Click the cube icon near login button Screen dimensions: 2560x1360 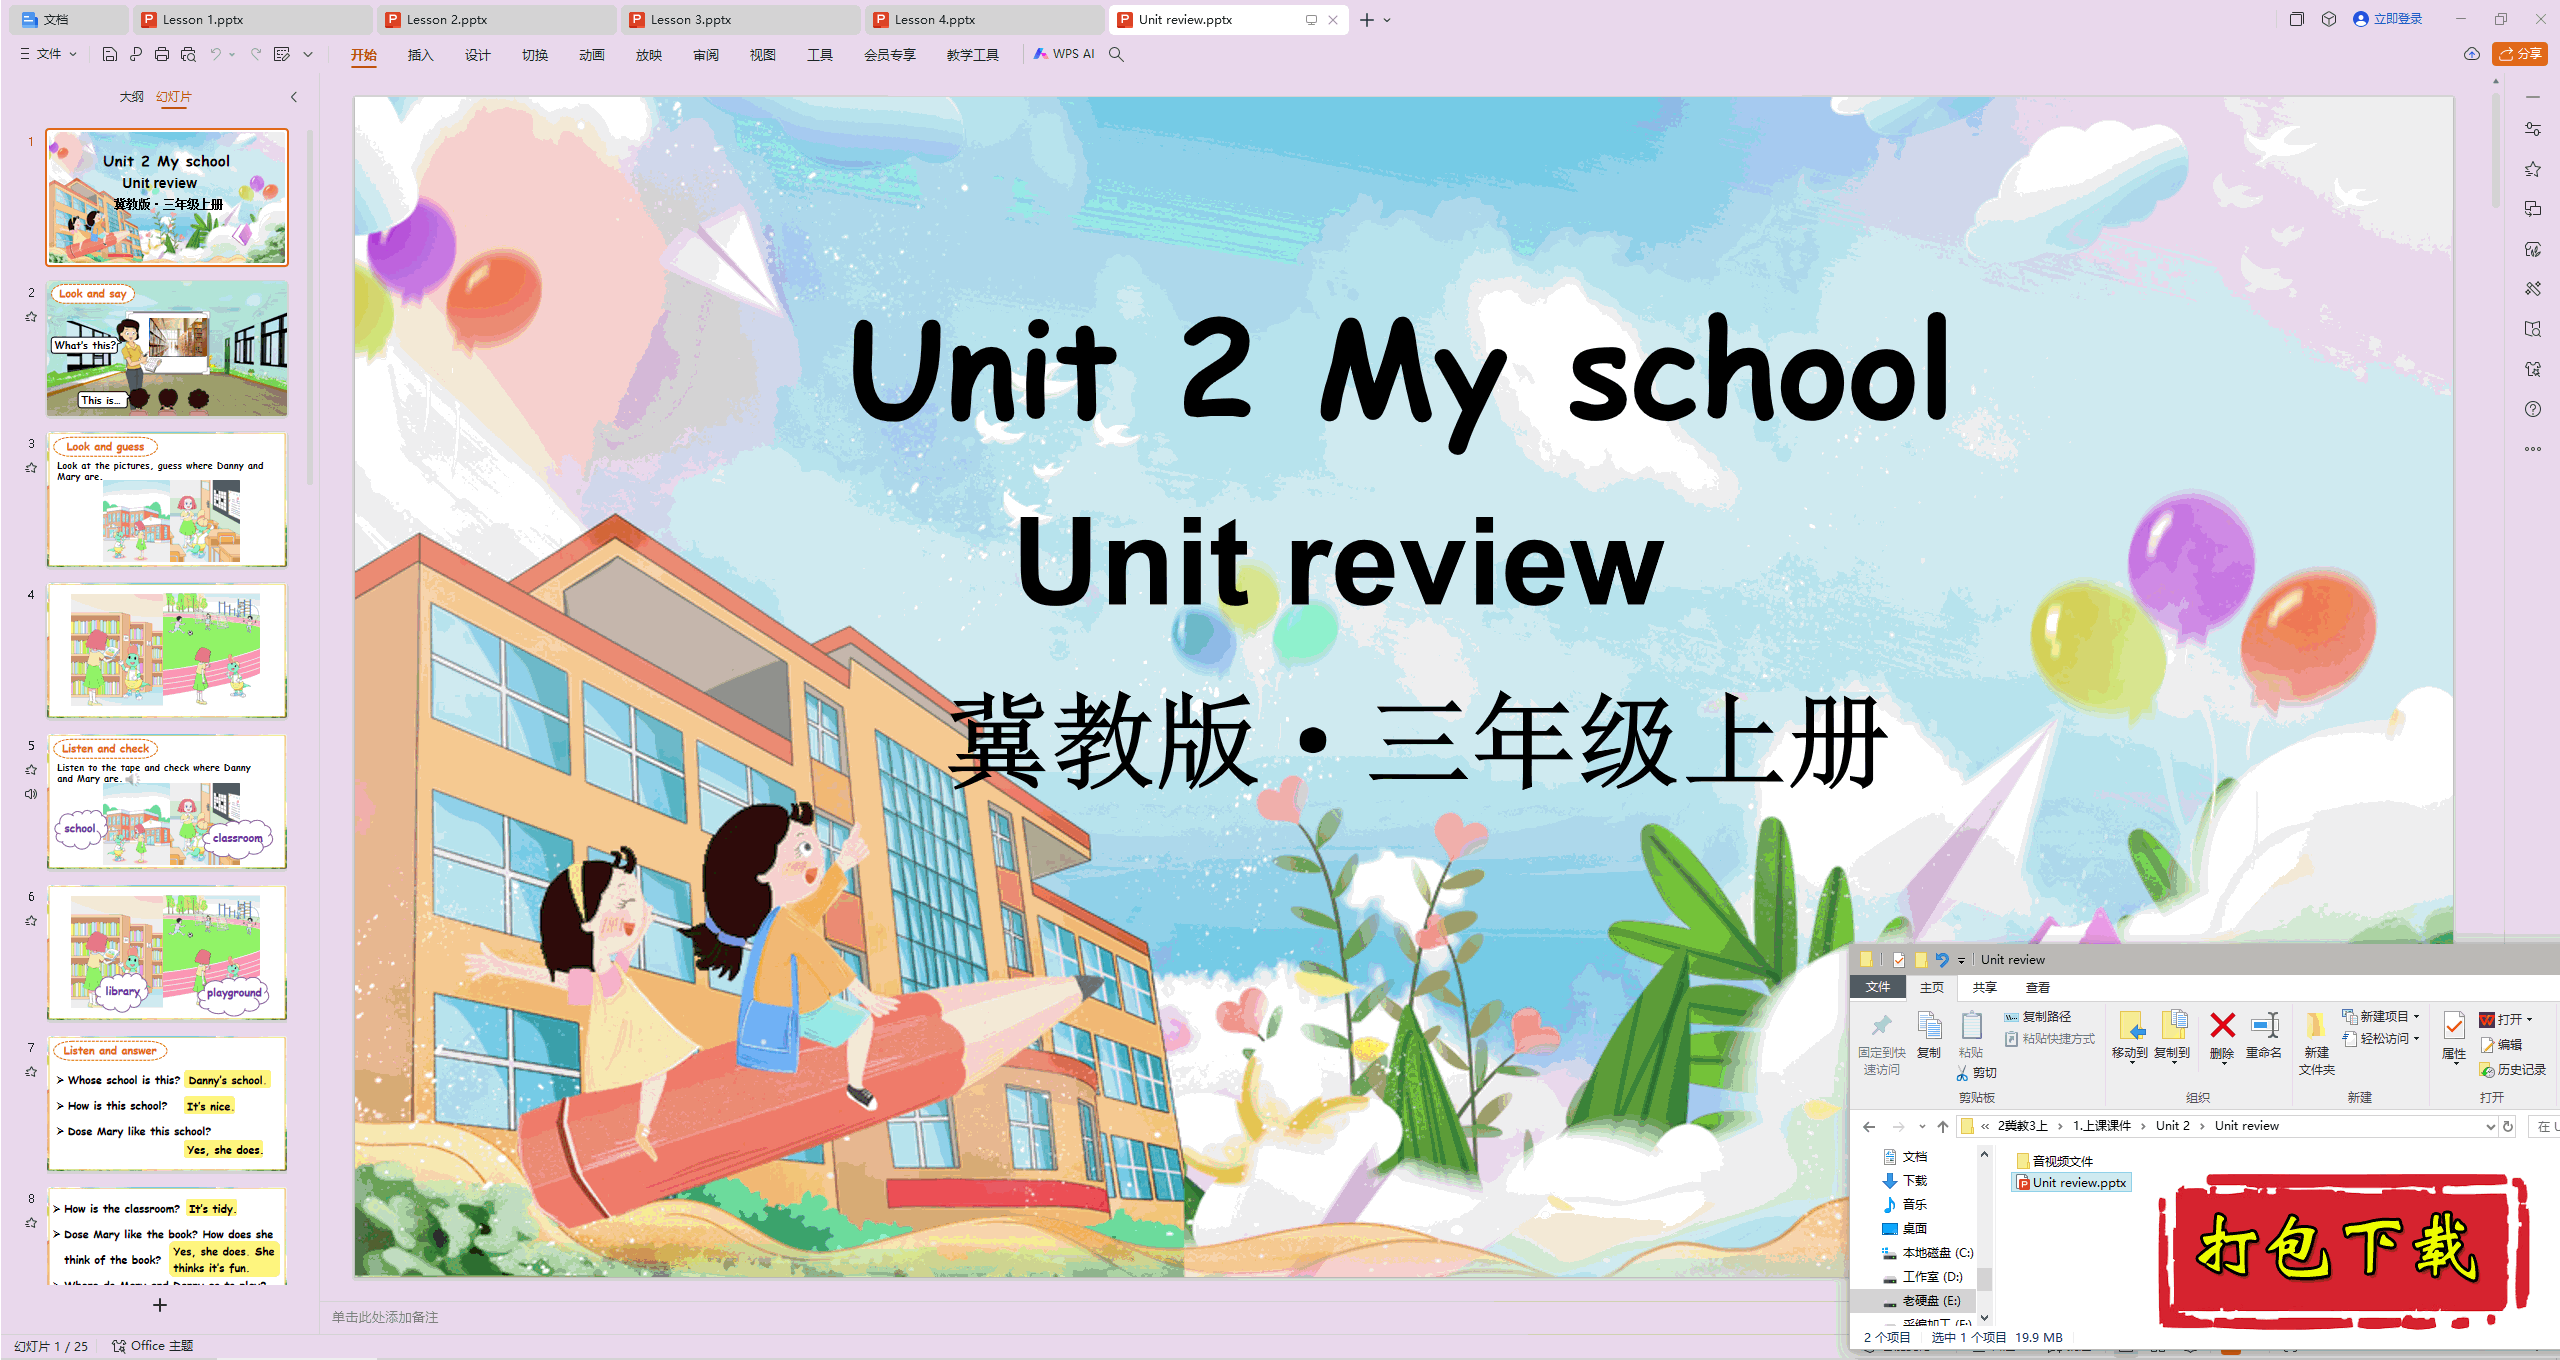pyautogui.click(x=2329, y=19)
